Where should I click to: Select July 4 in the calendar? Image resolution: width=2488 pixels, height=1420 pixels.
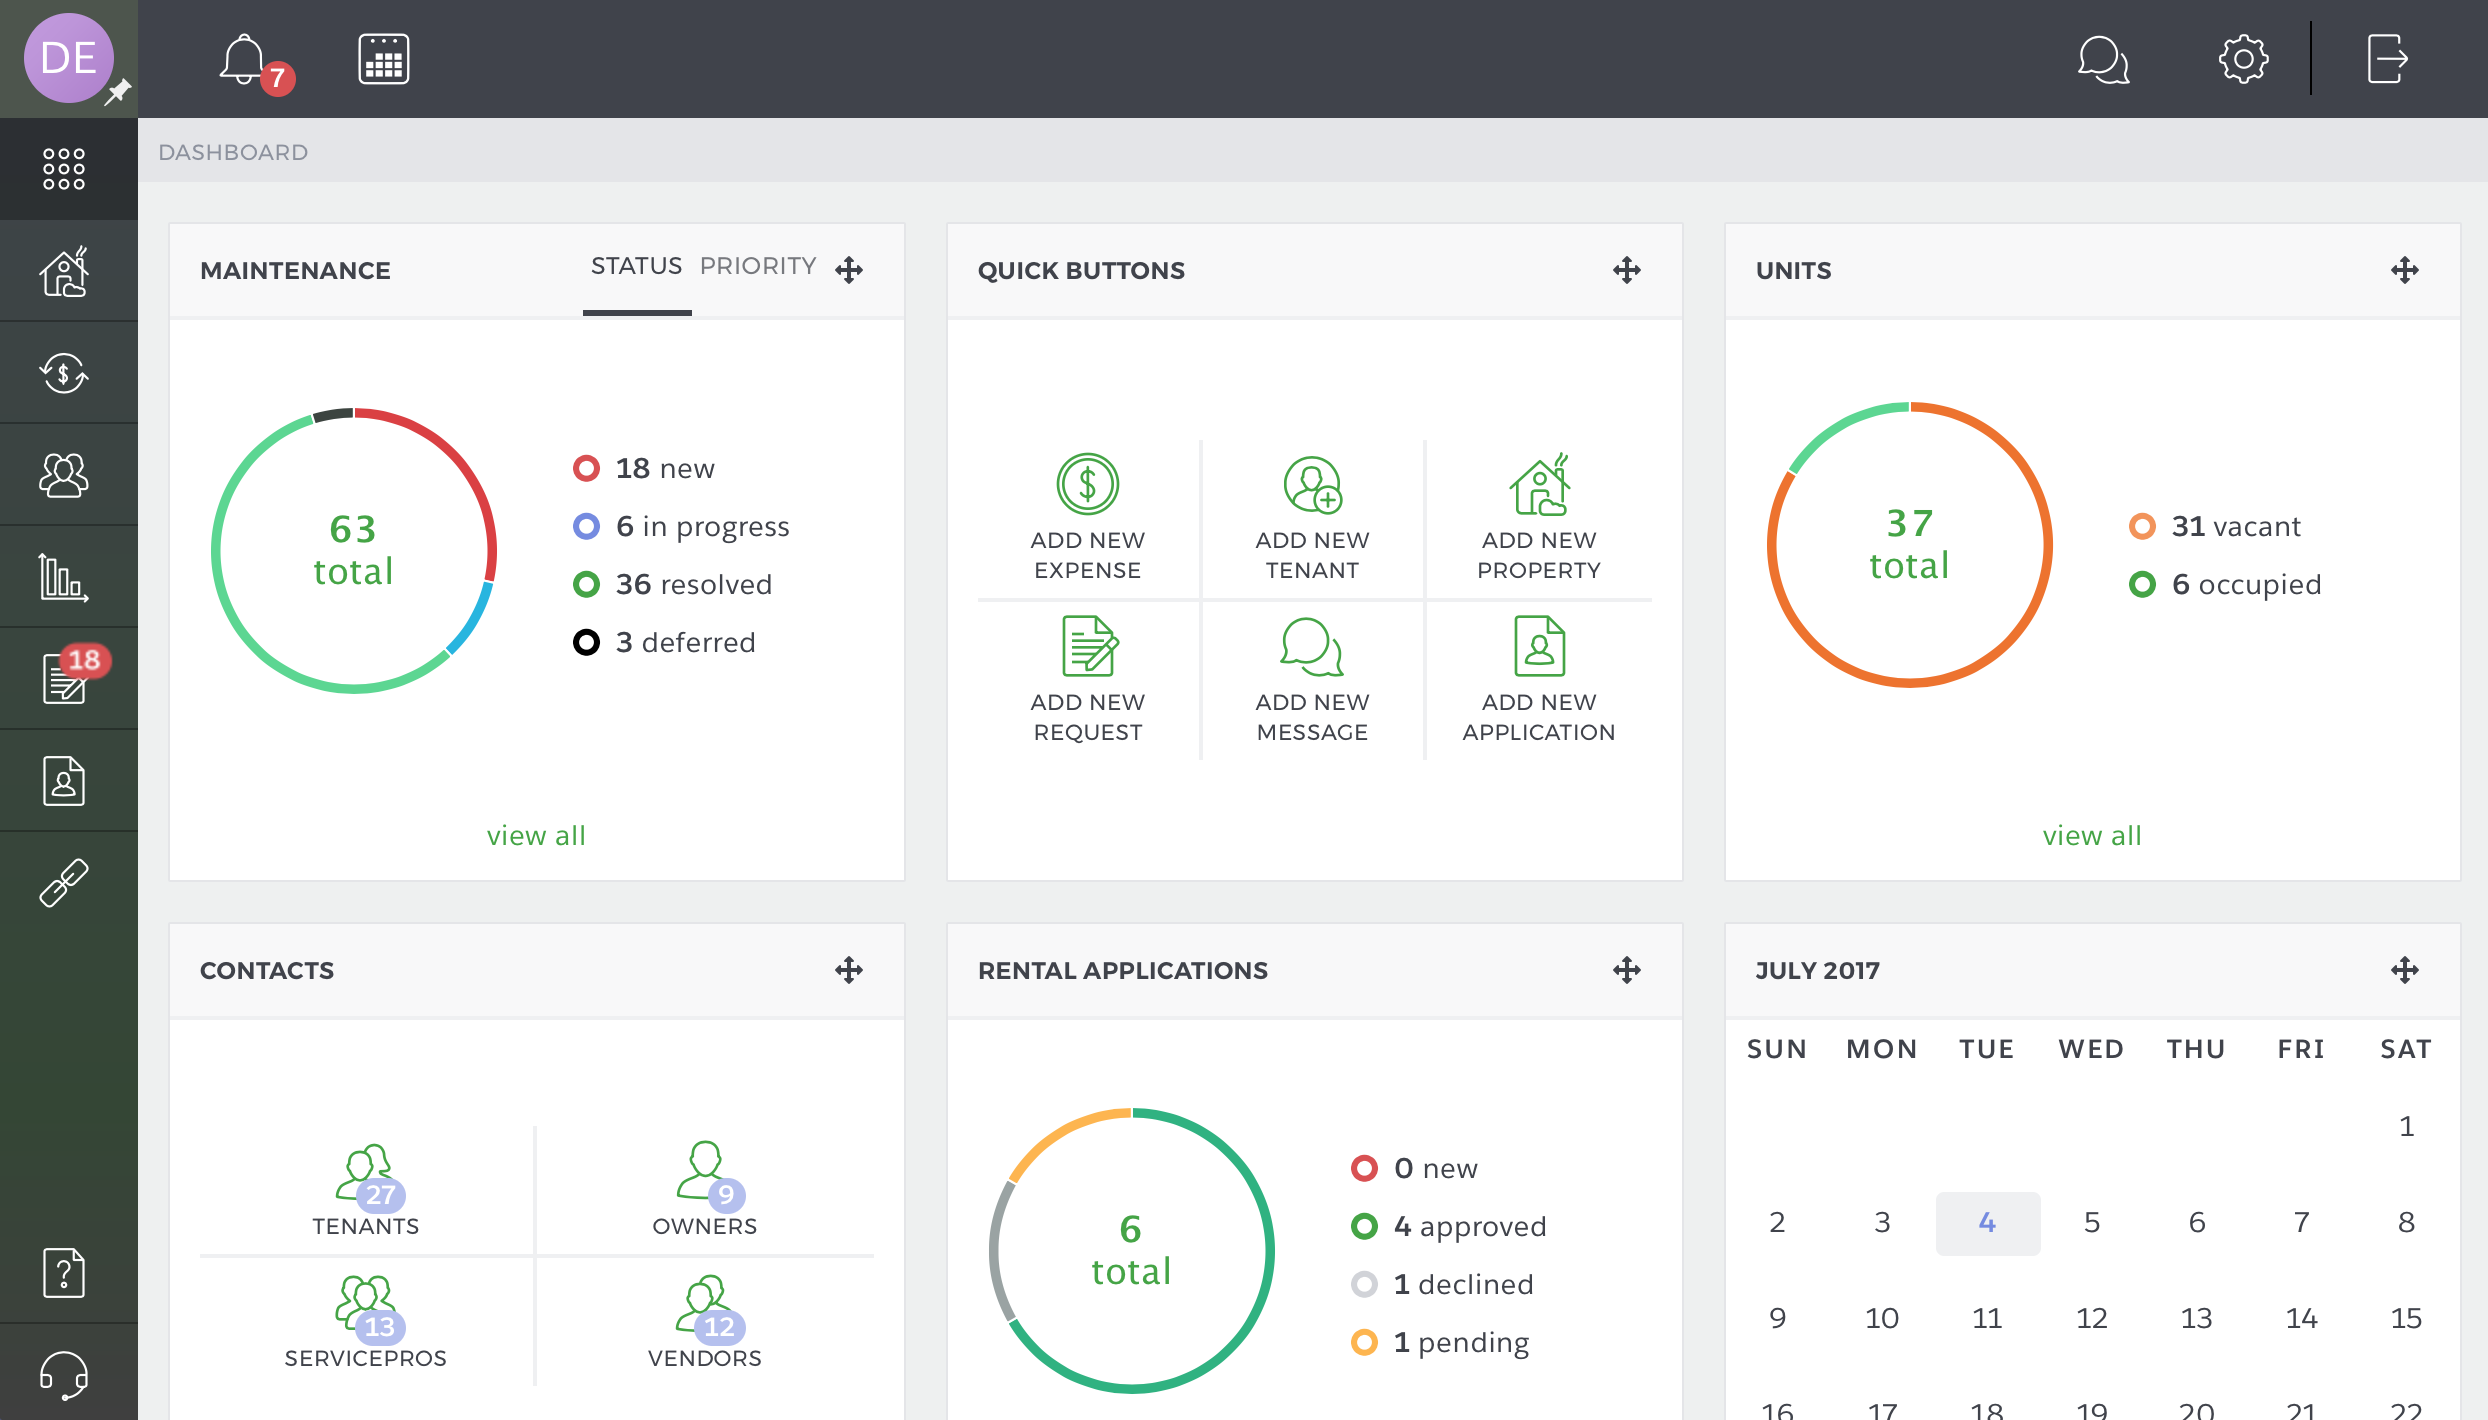coord(1987,1222)
